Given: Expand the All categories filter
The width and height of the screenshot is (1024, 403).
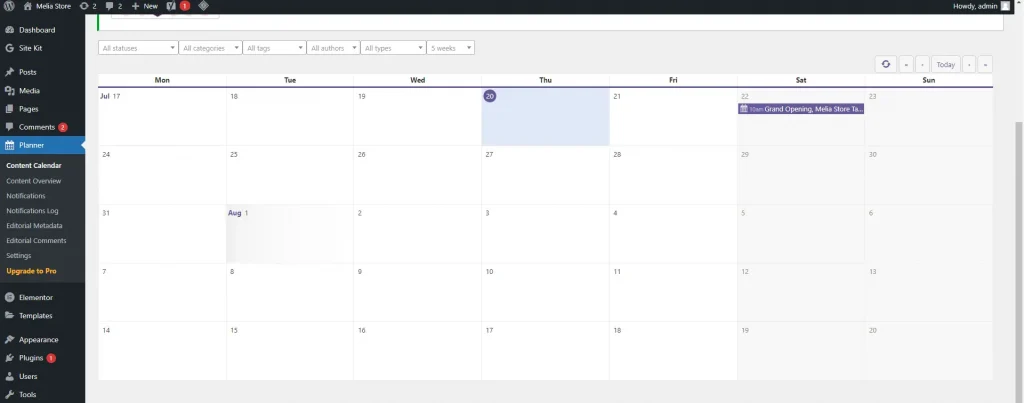Looking at the screenshot, I should pyautogui.click(x=210, y=48).
